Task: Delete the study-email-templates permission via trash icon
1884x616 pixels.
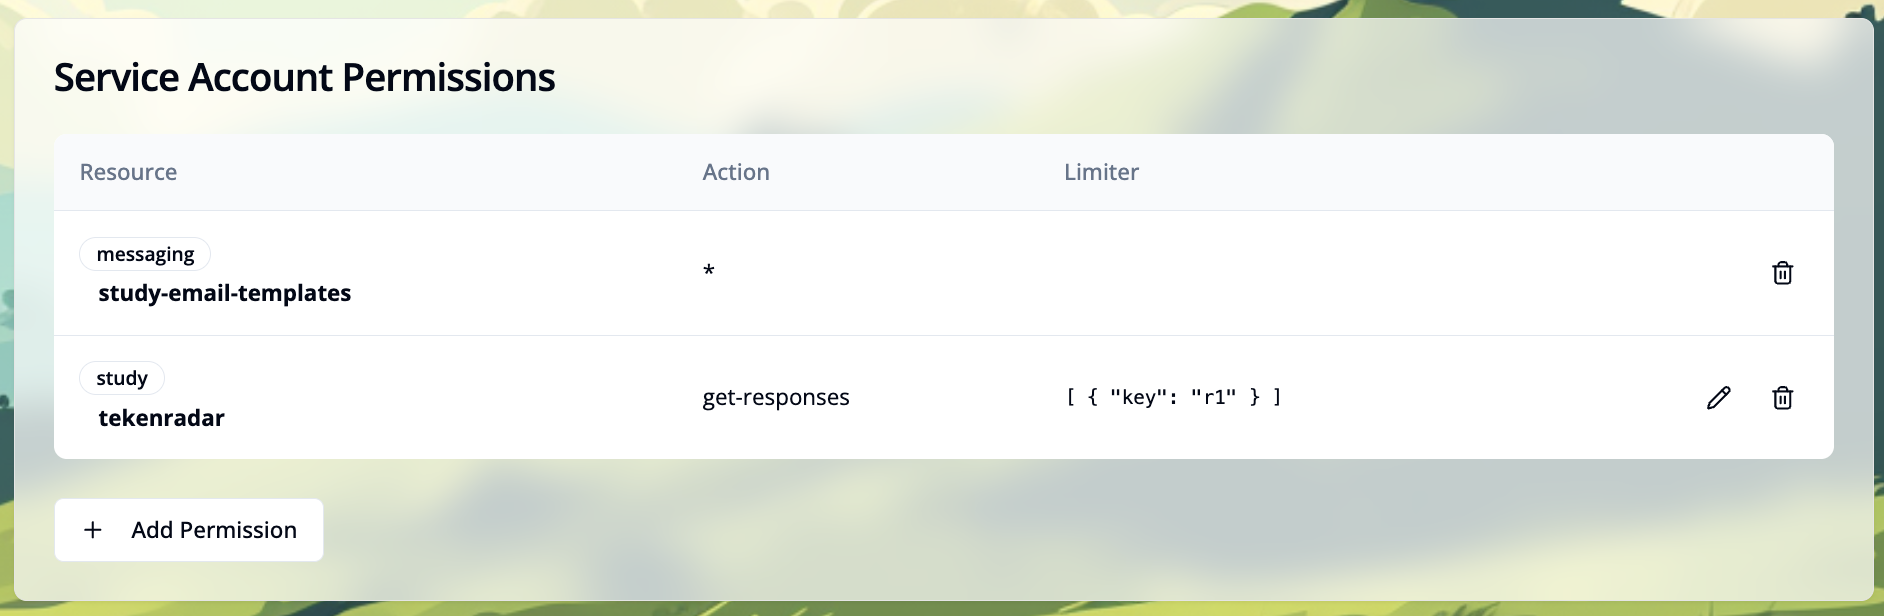Action: 1783,273
